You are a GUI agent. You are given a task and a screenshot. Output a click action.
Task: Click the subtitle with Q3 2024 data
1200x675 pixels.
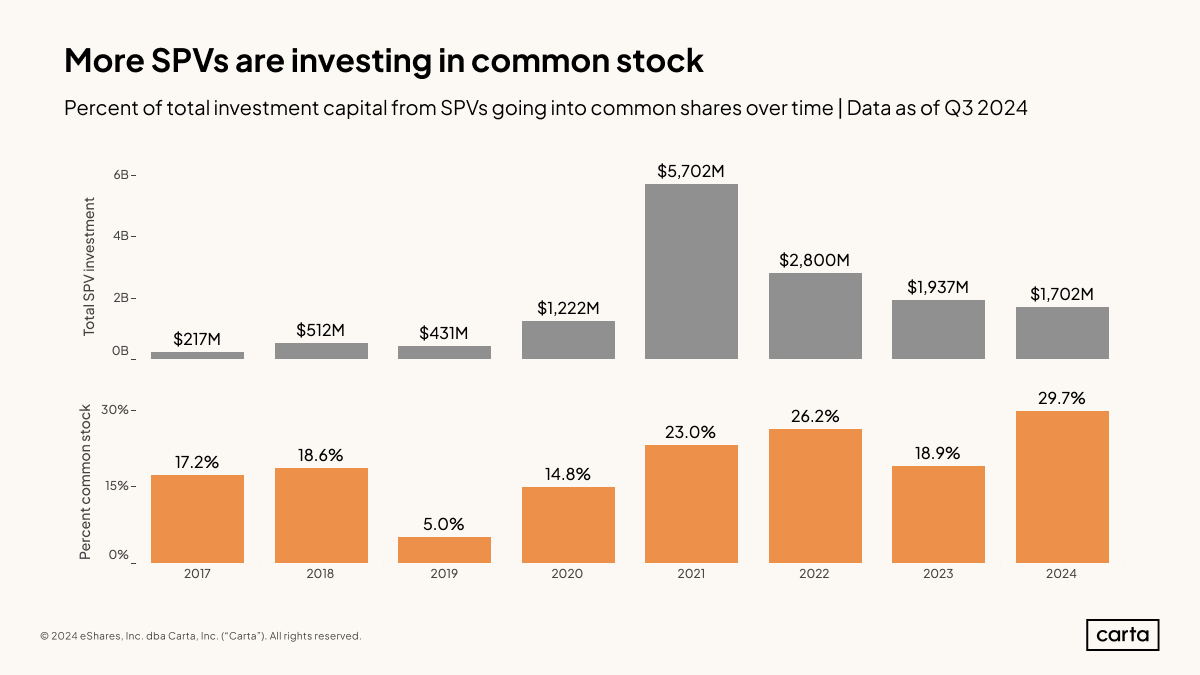click(x=545, y=109)
